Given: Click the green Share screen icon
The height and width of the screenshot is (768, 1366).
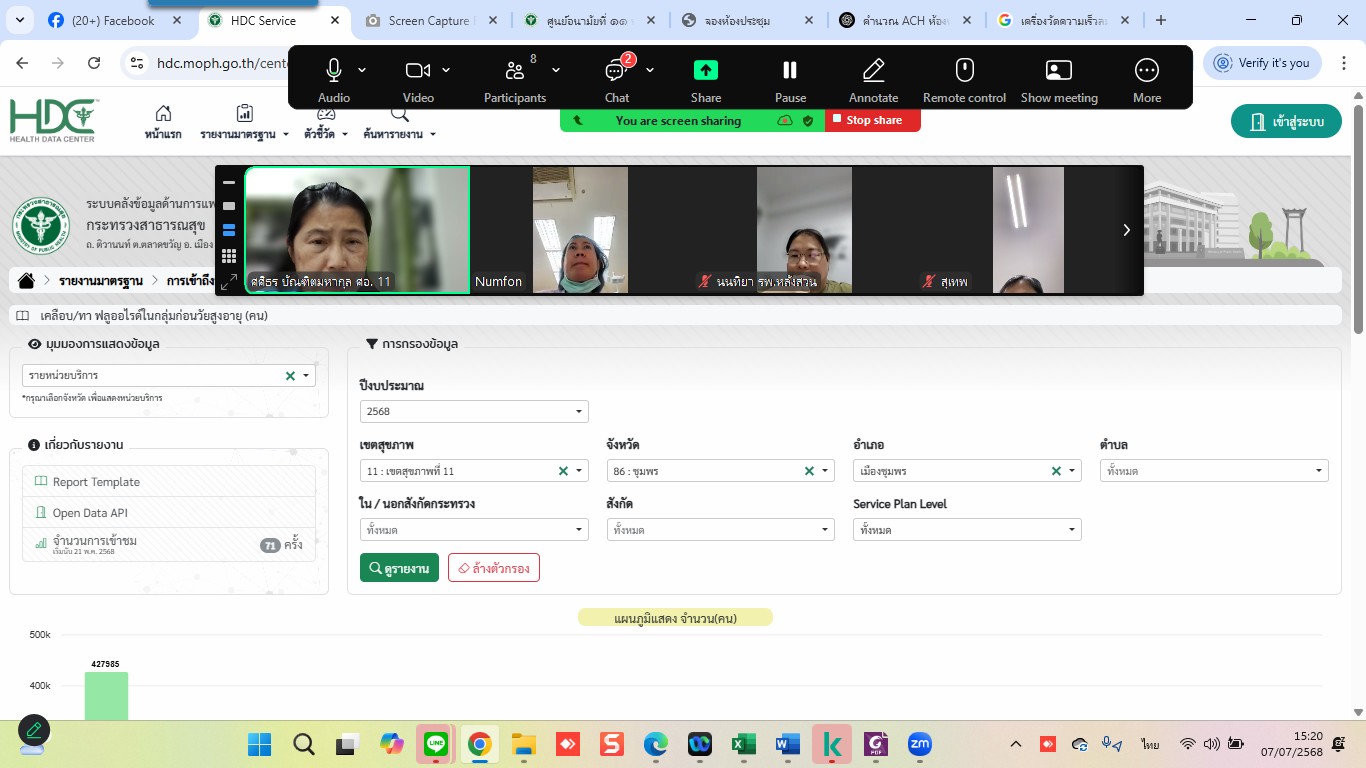Looking at the screenshot, I should (705, 71).
